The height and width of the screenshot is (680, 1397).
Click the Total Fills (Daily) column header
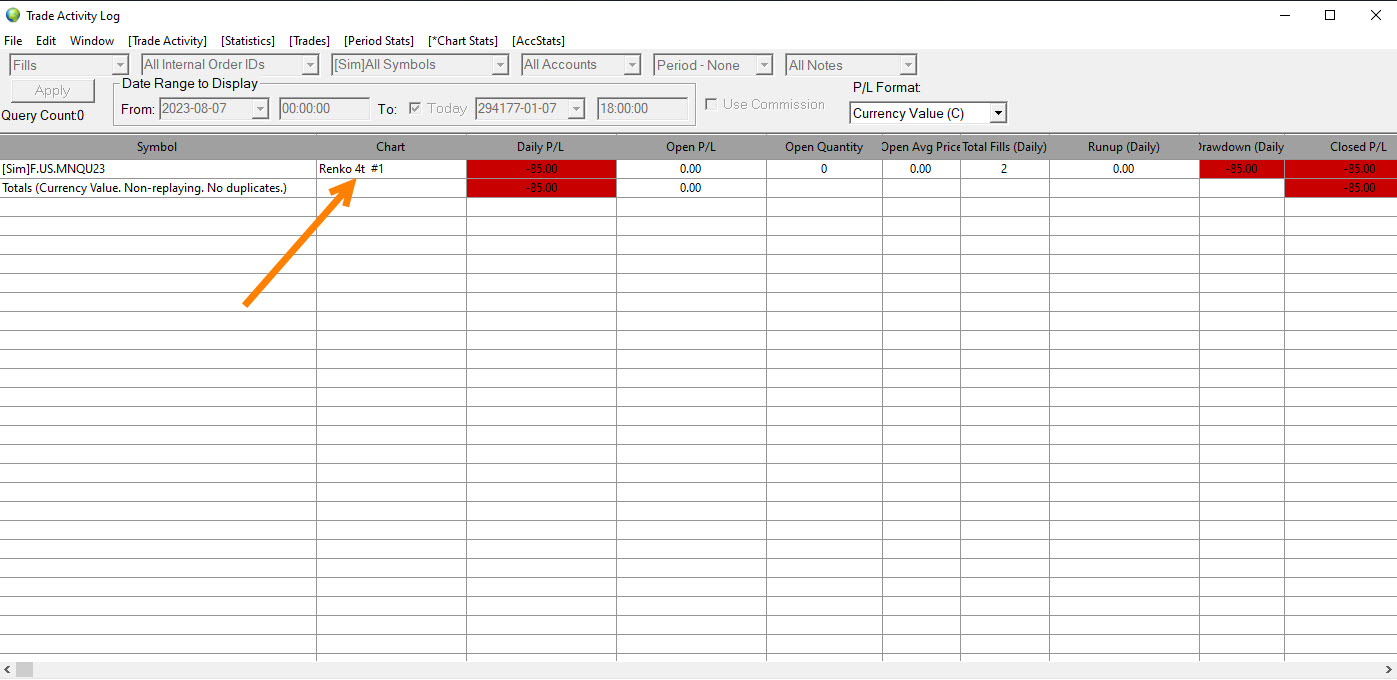pyautogui.click(x=1004, y=147)
